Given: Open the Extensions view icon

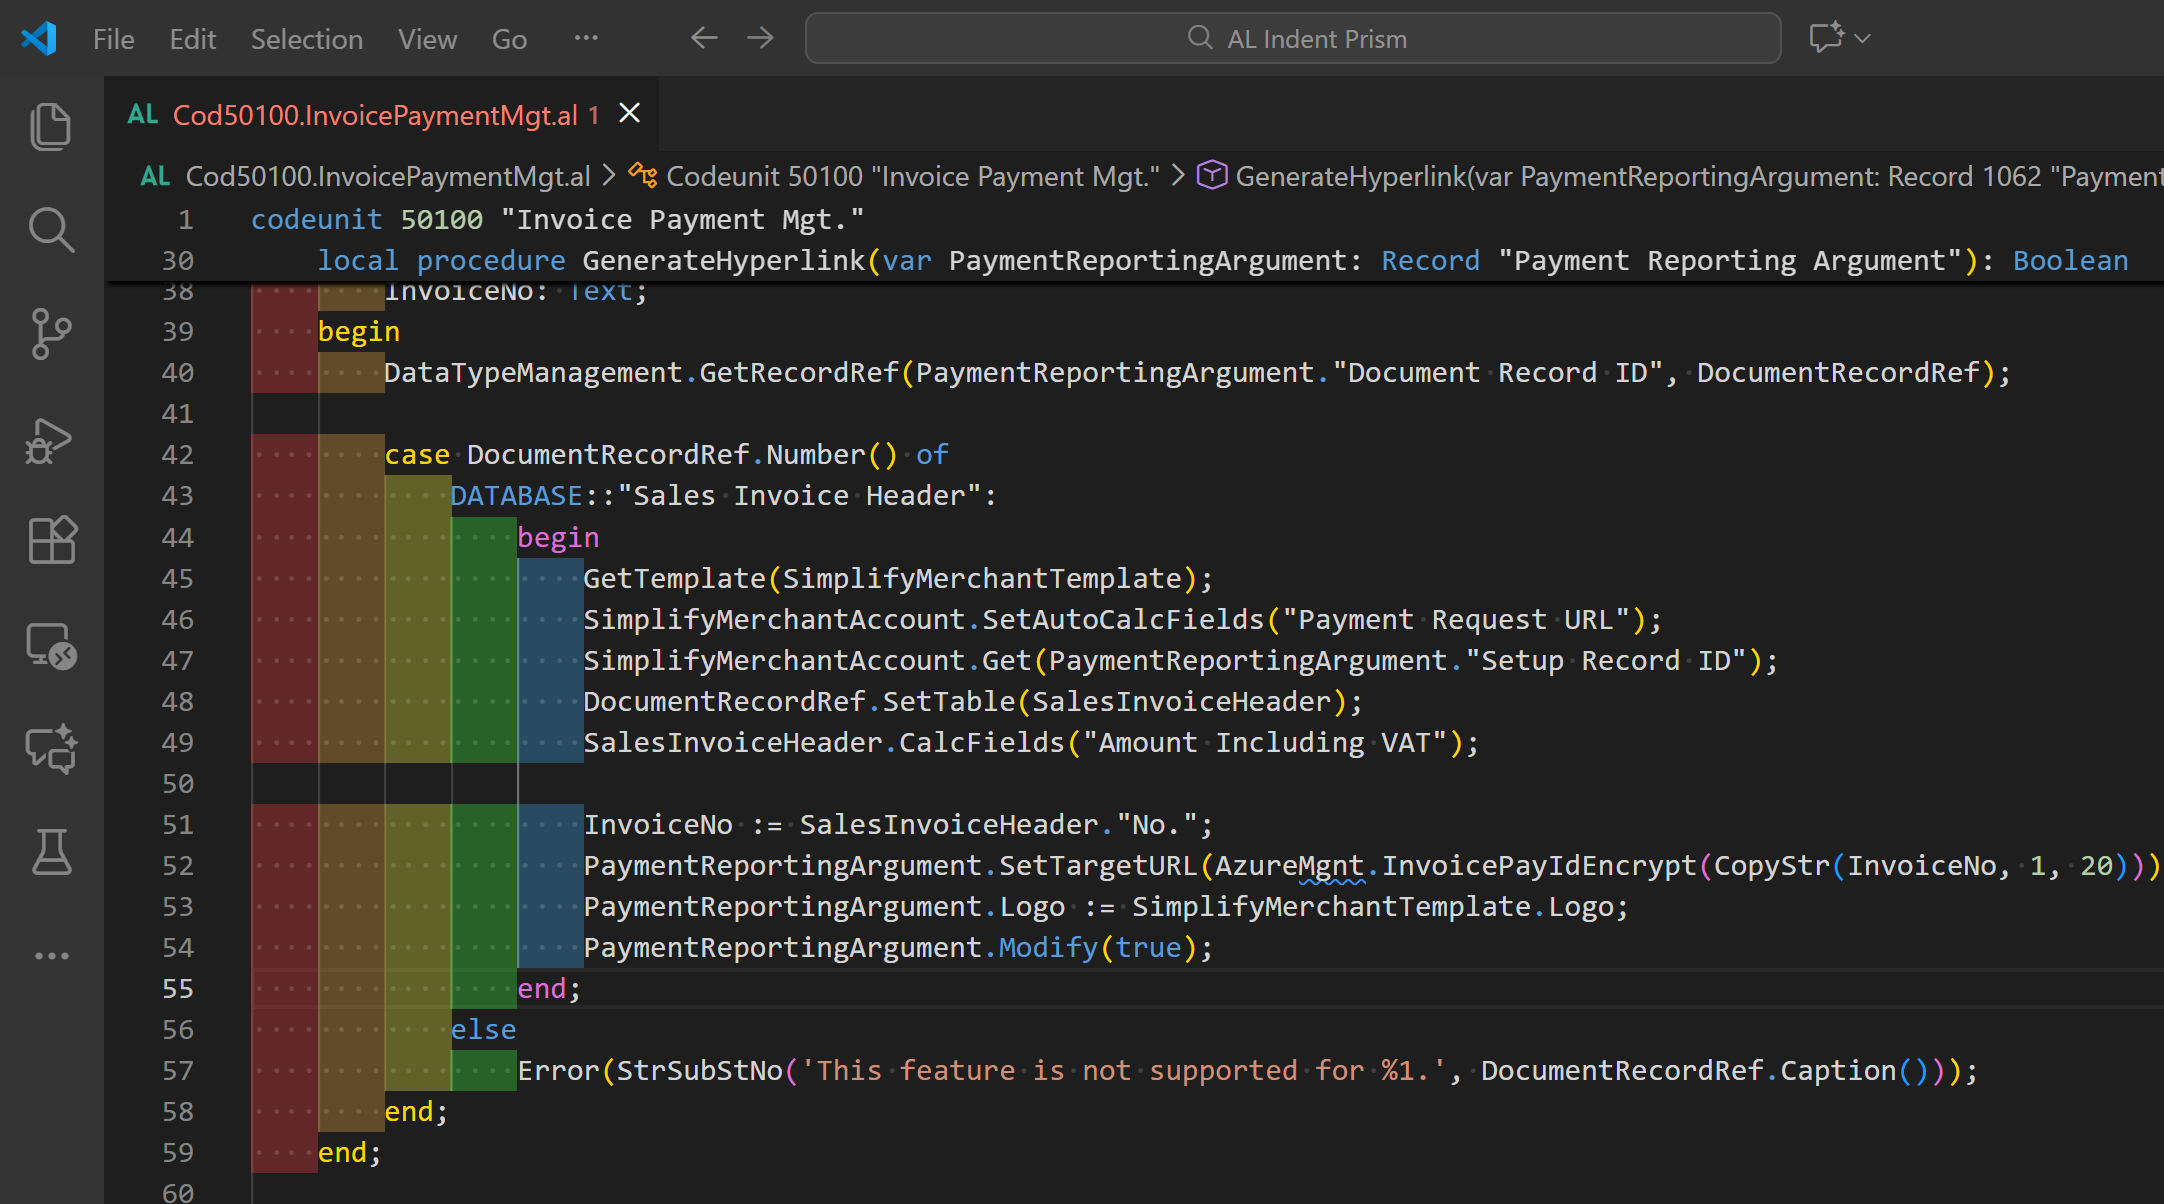Looking at the screenshot, I should (x=51, y=541).
